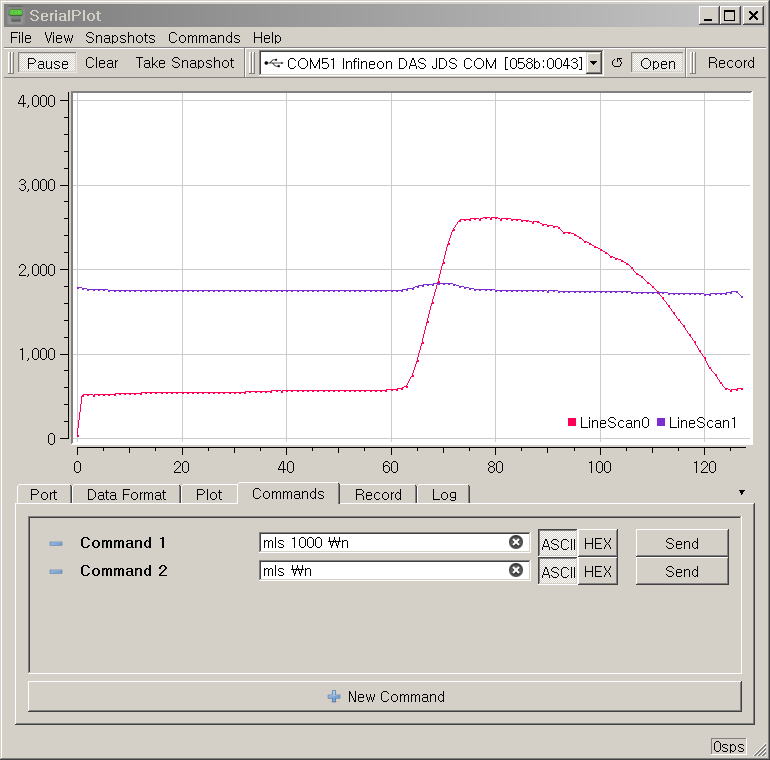
Task: Open the File menu
Action: pos(21,38)
